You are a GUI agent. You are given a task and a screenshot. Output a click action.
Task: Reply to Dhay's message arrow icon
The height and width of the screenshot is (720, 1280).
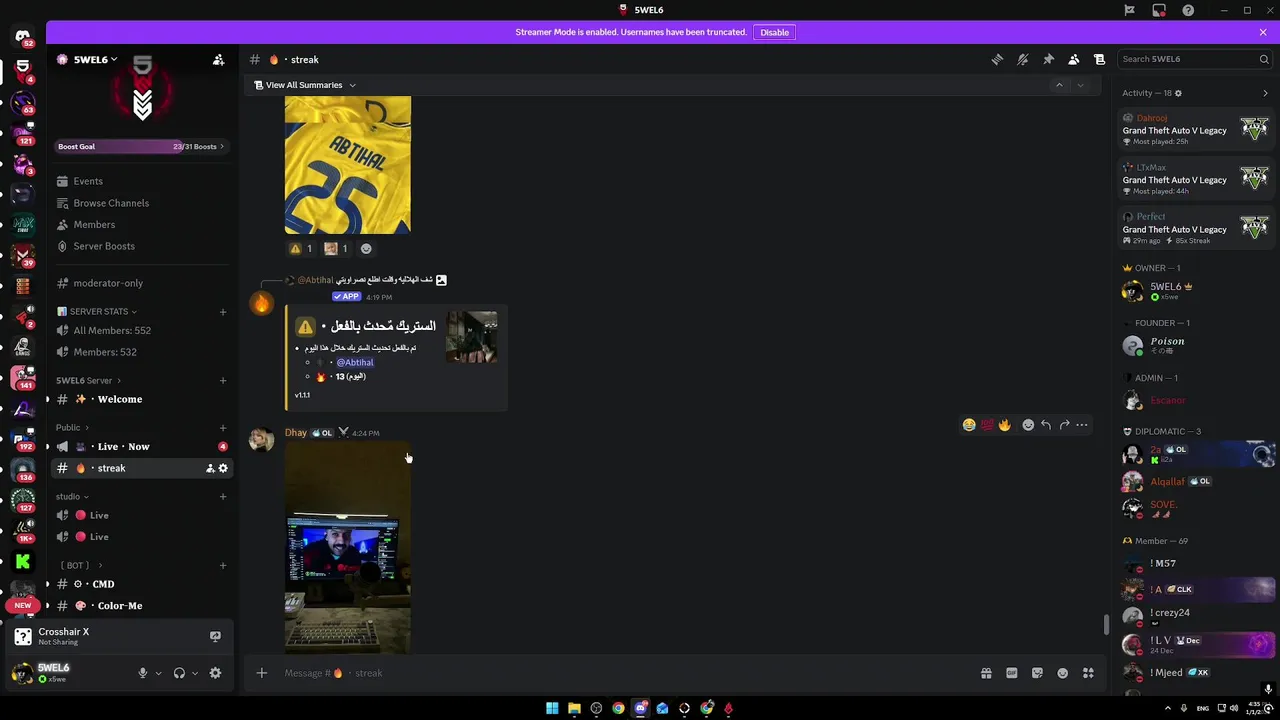(x=1046, y=425)
